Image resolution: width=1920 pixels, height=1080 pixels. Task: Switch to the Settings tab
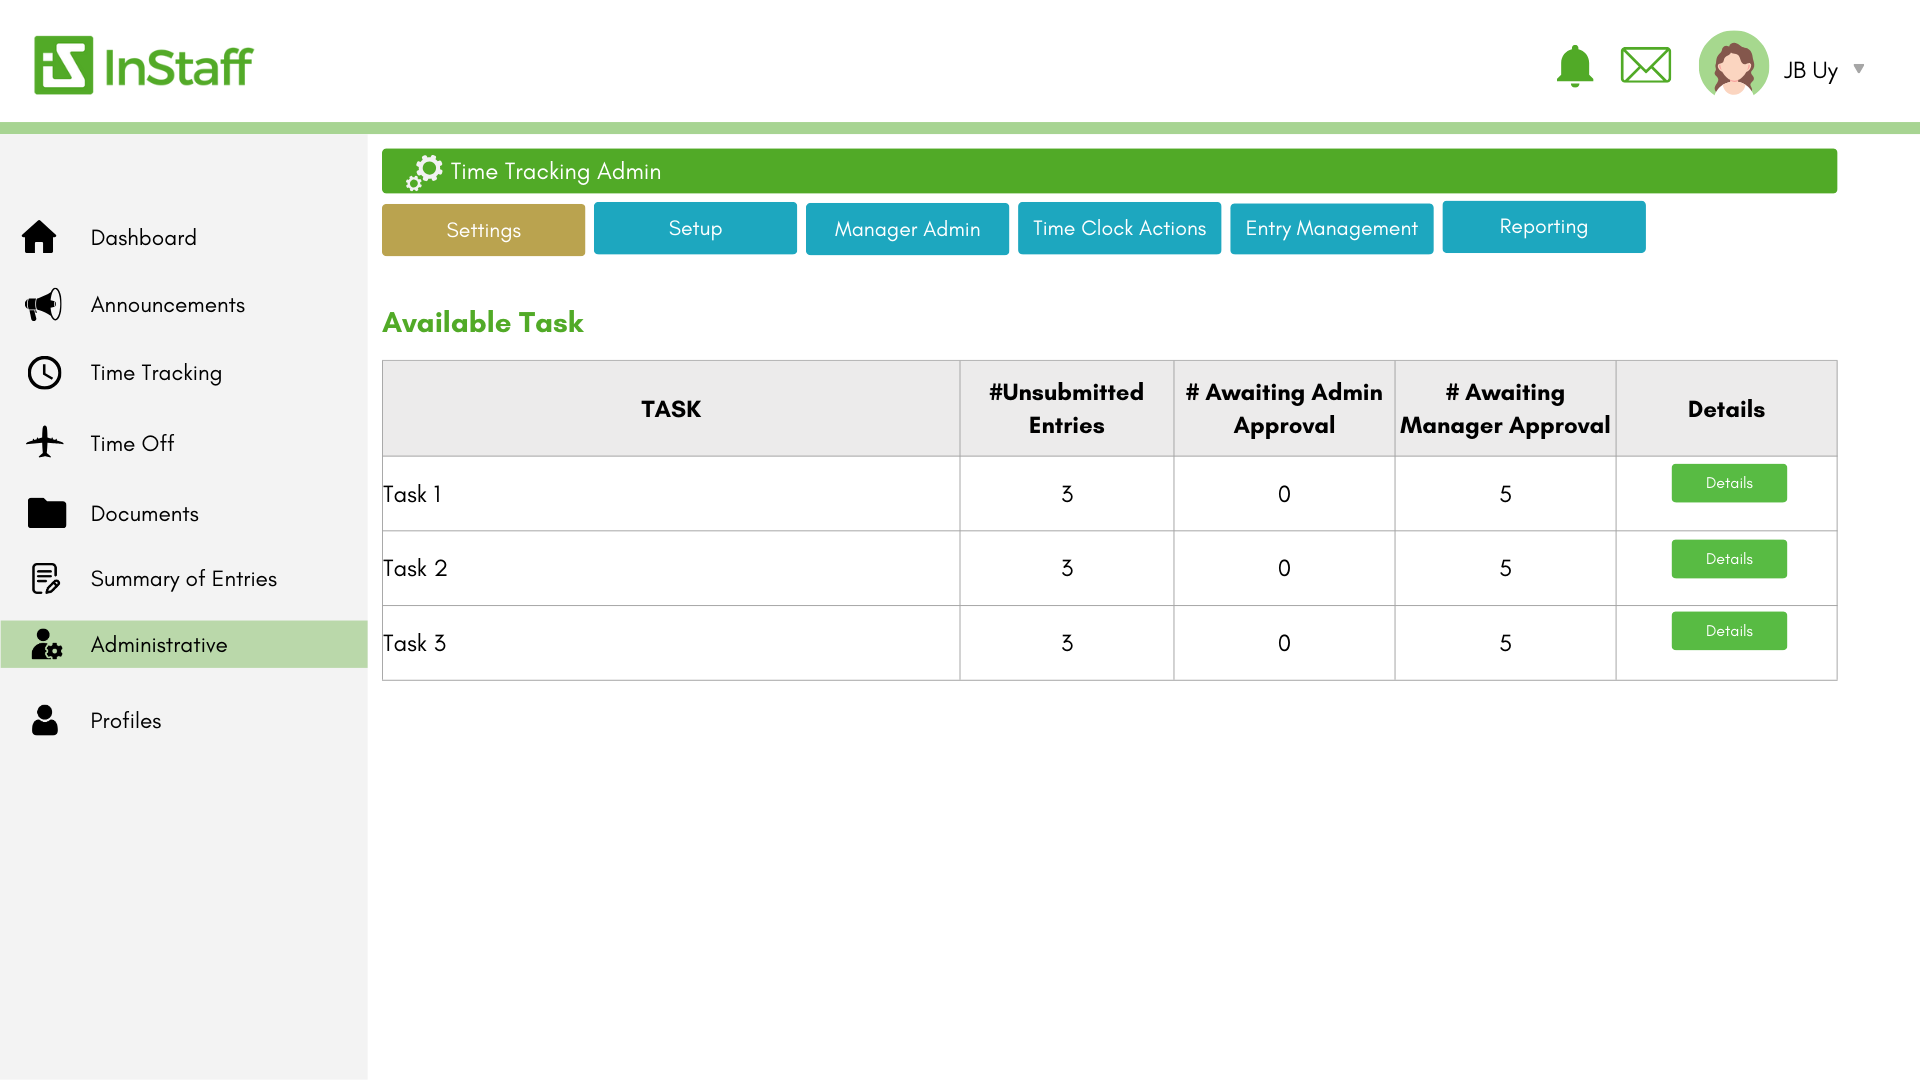click(x=483, y=230)
